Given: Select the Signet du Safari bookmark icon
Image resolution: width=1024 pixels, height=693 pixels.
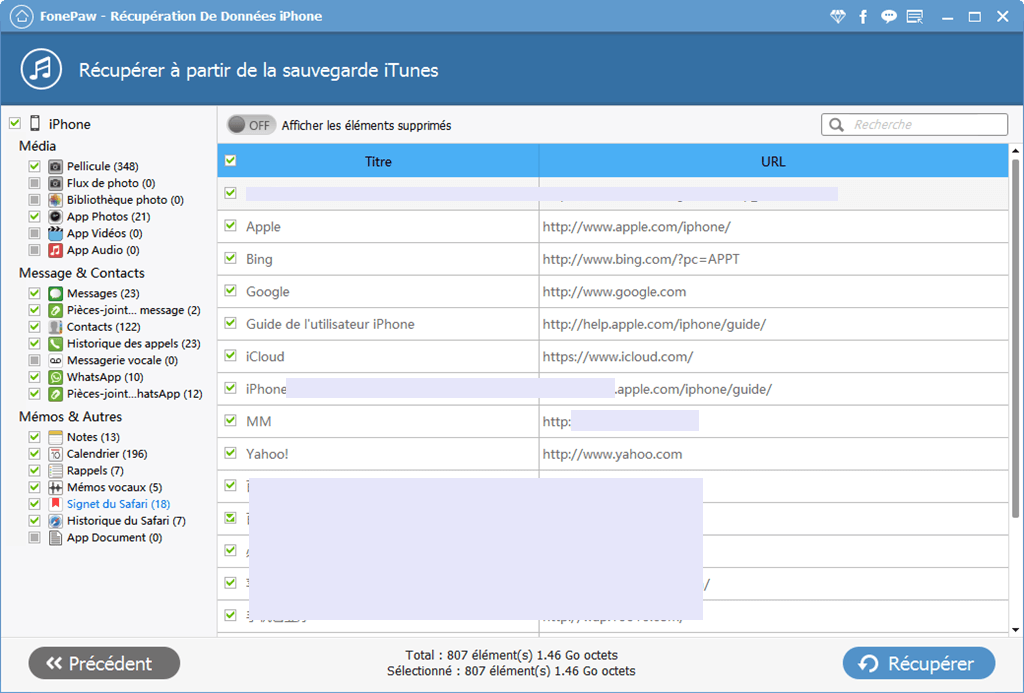Looking at the screenshot, I should (x=56, y=504).
